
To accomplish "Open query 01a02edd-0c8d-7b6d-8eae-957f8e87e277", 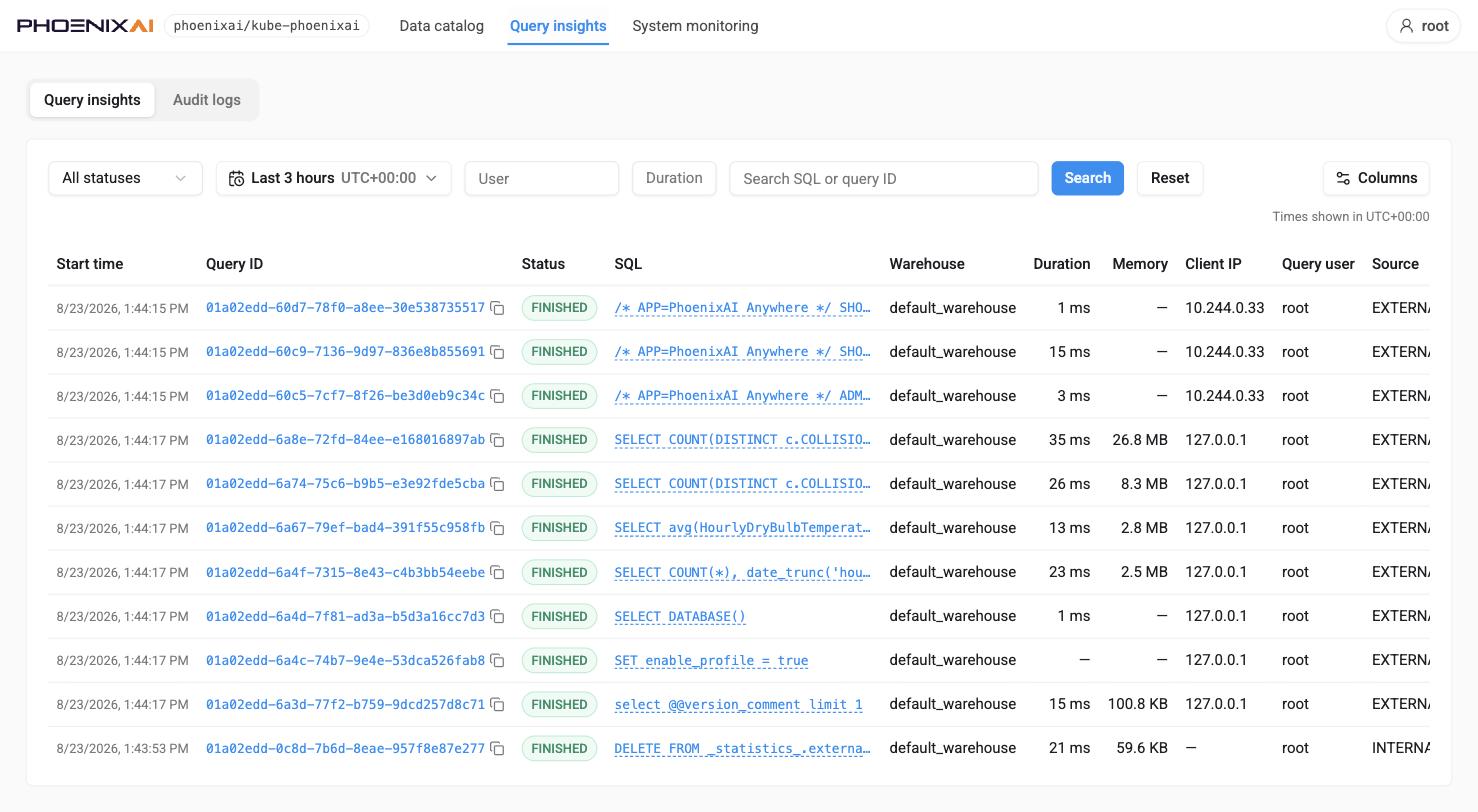I will (x=345, y=748).
